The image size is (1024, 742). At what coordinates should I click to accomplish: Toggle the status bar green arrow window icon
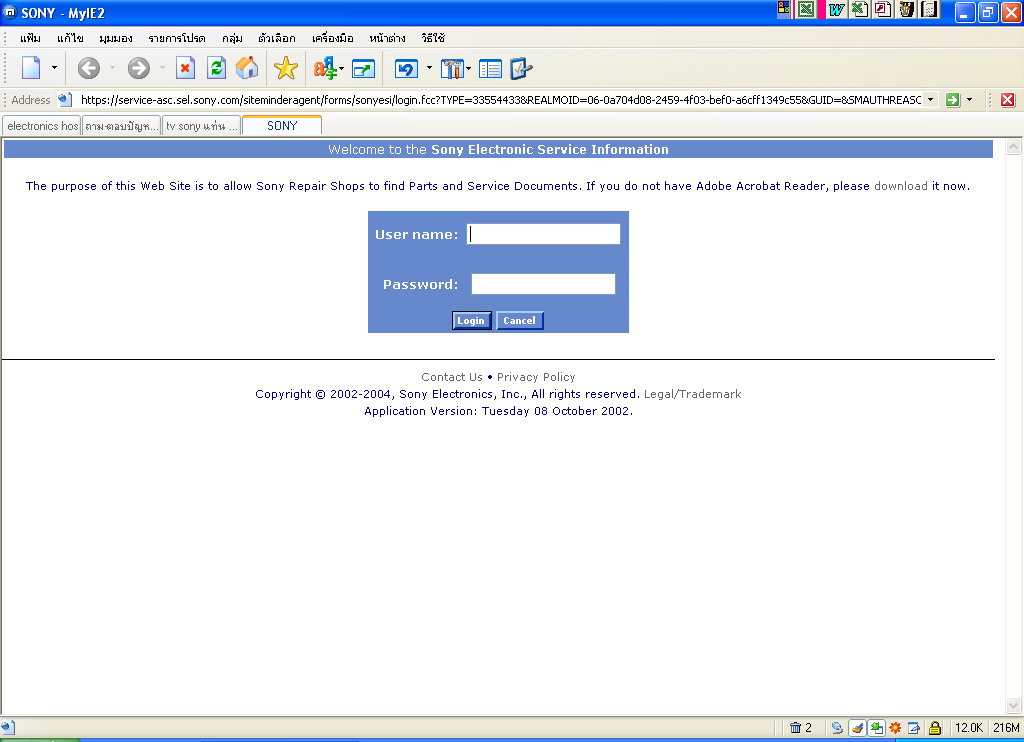[x=876, y=728]
